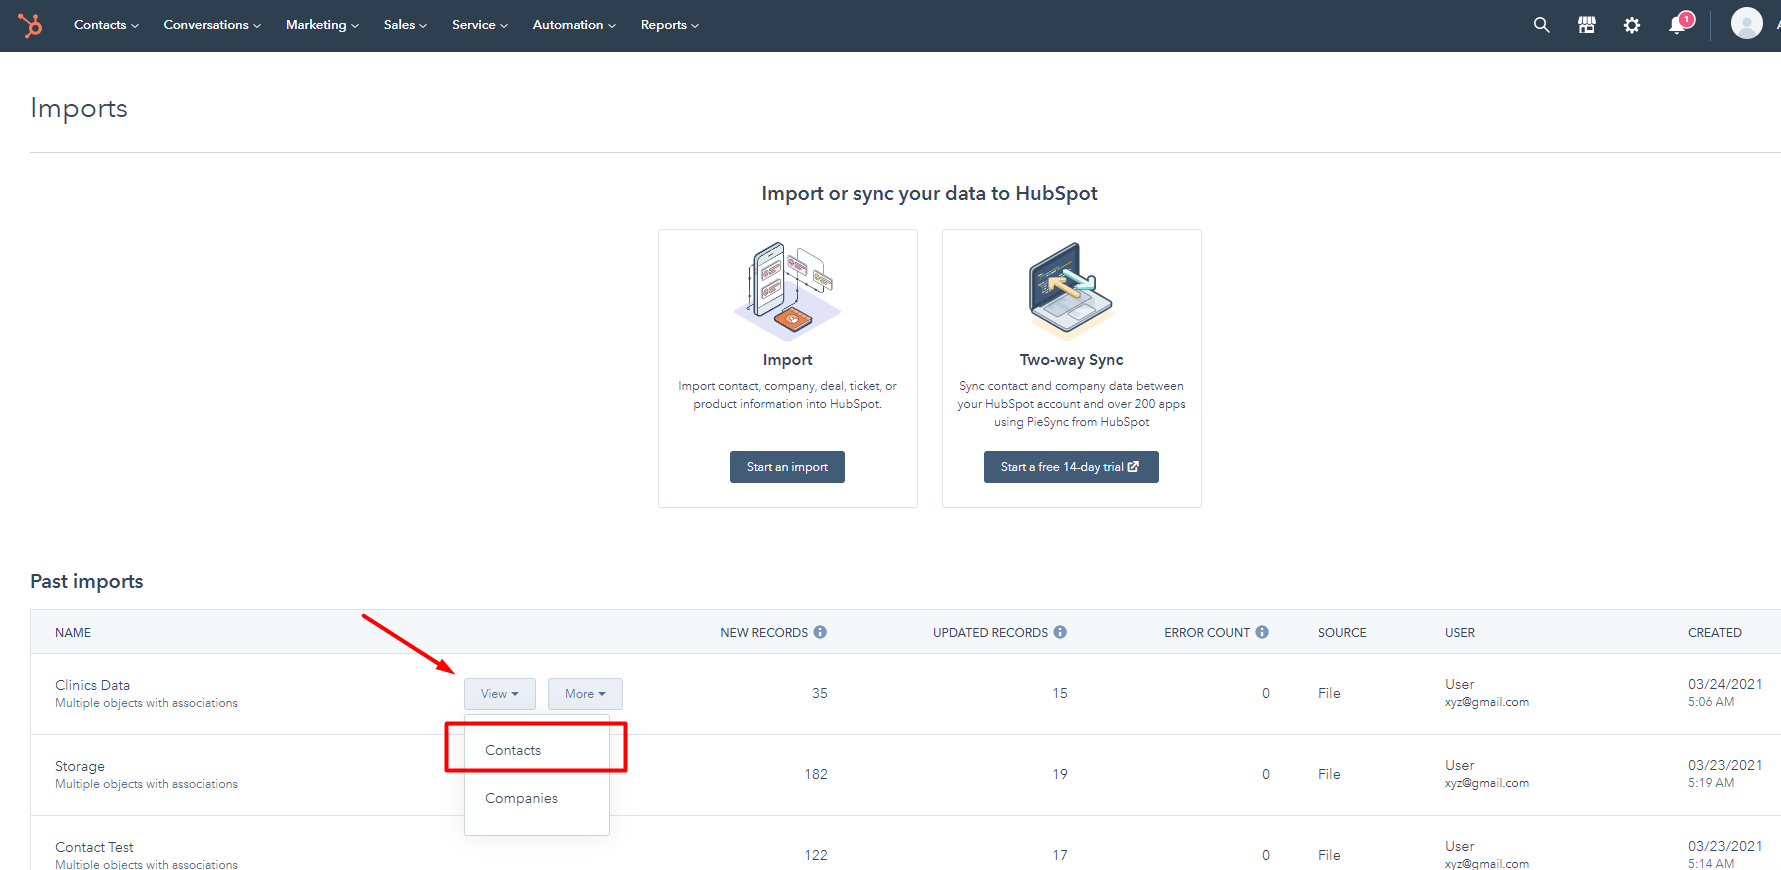Click updated records value 19
This screenshot has height=870, width=1781.
[1060, 774]
